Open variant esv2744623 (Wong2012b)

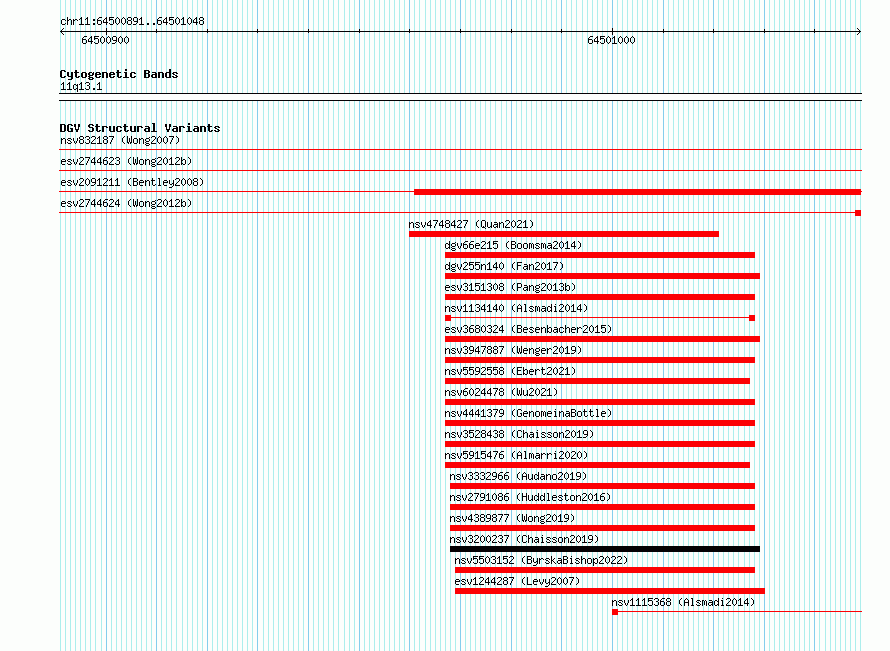126,161
